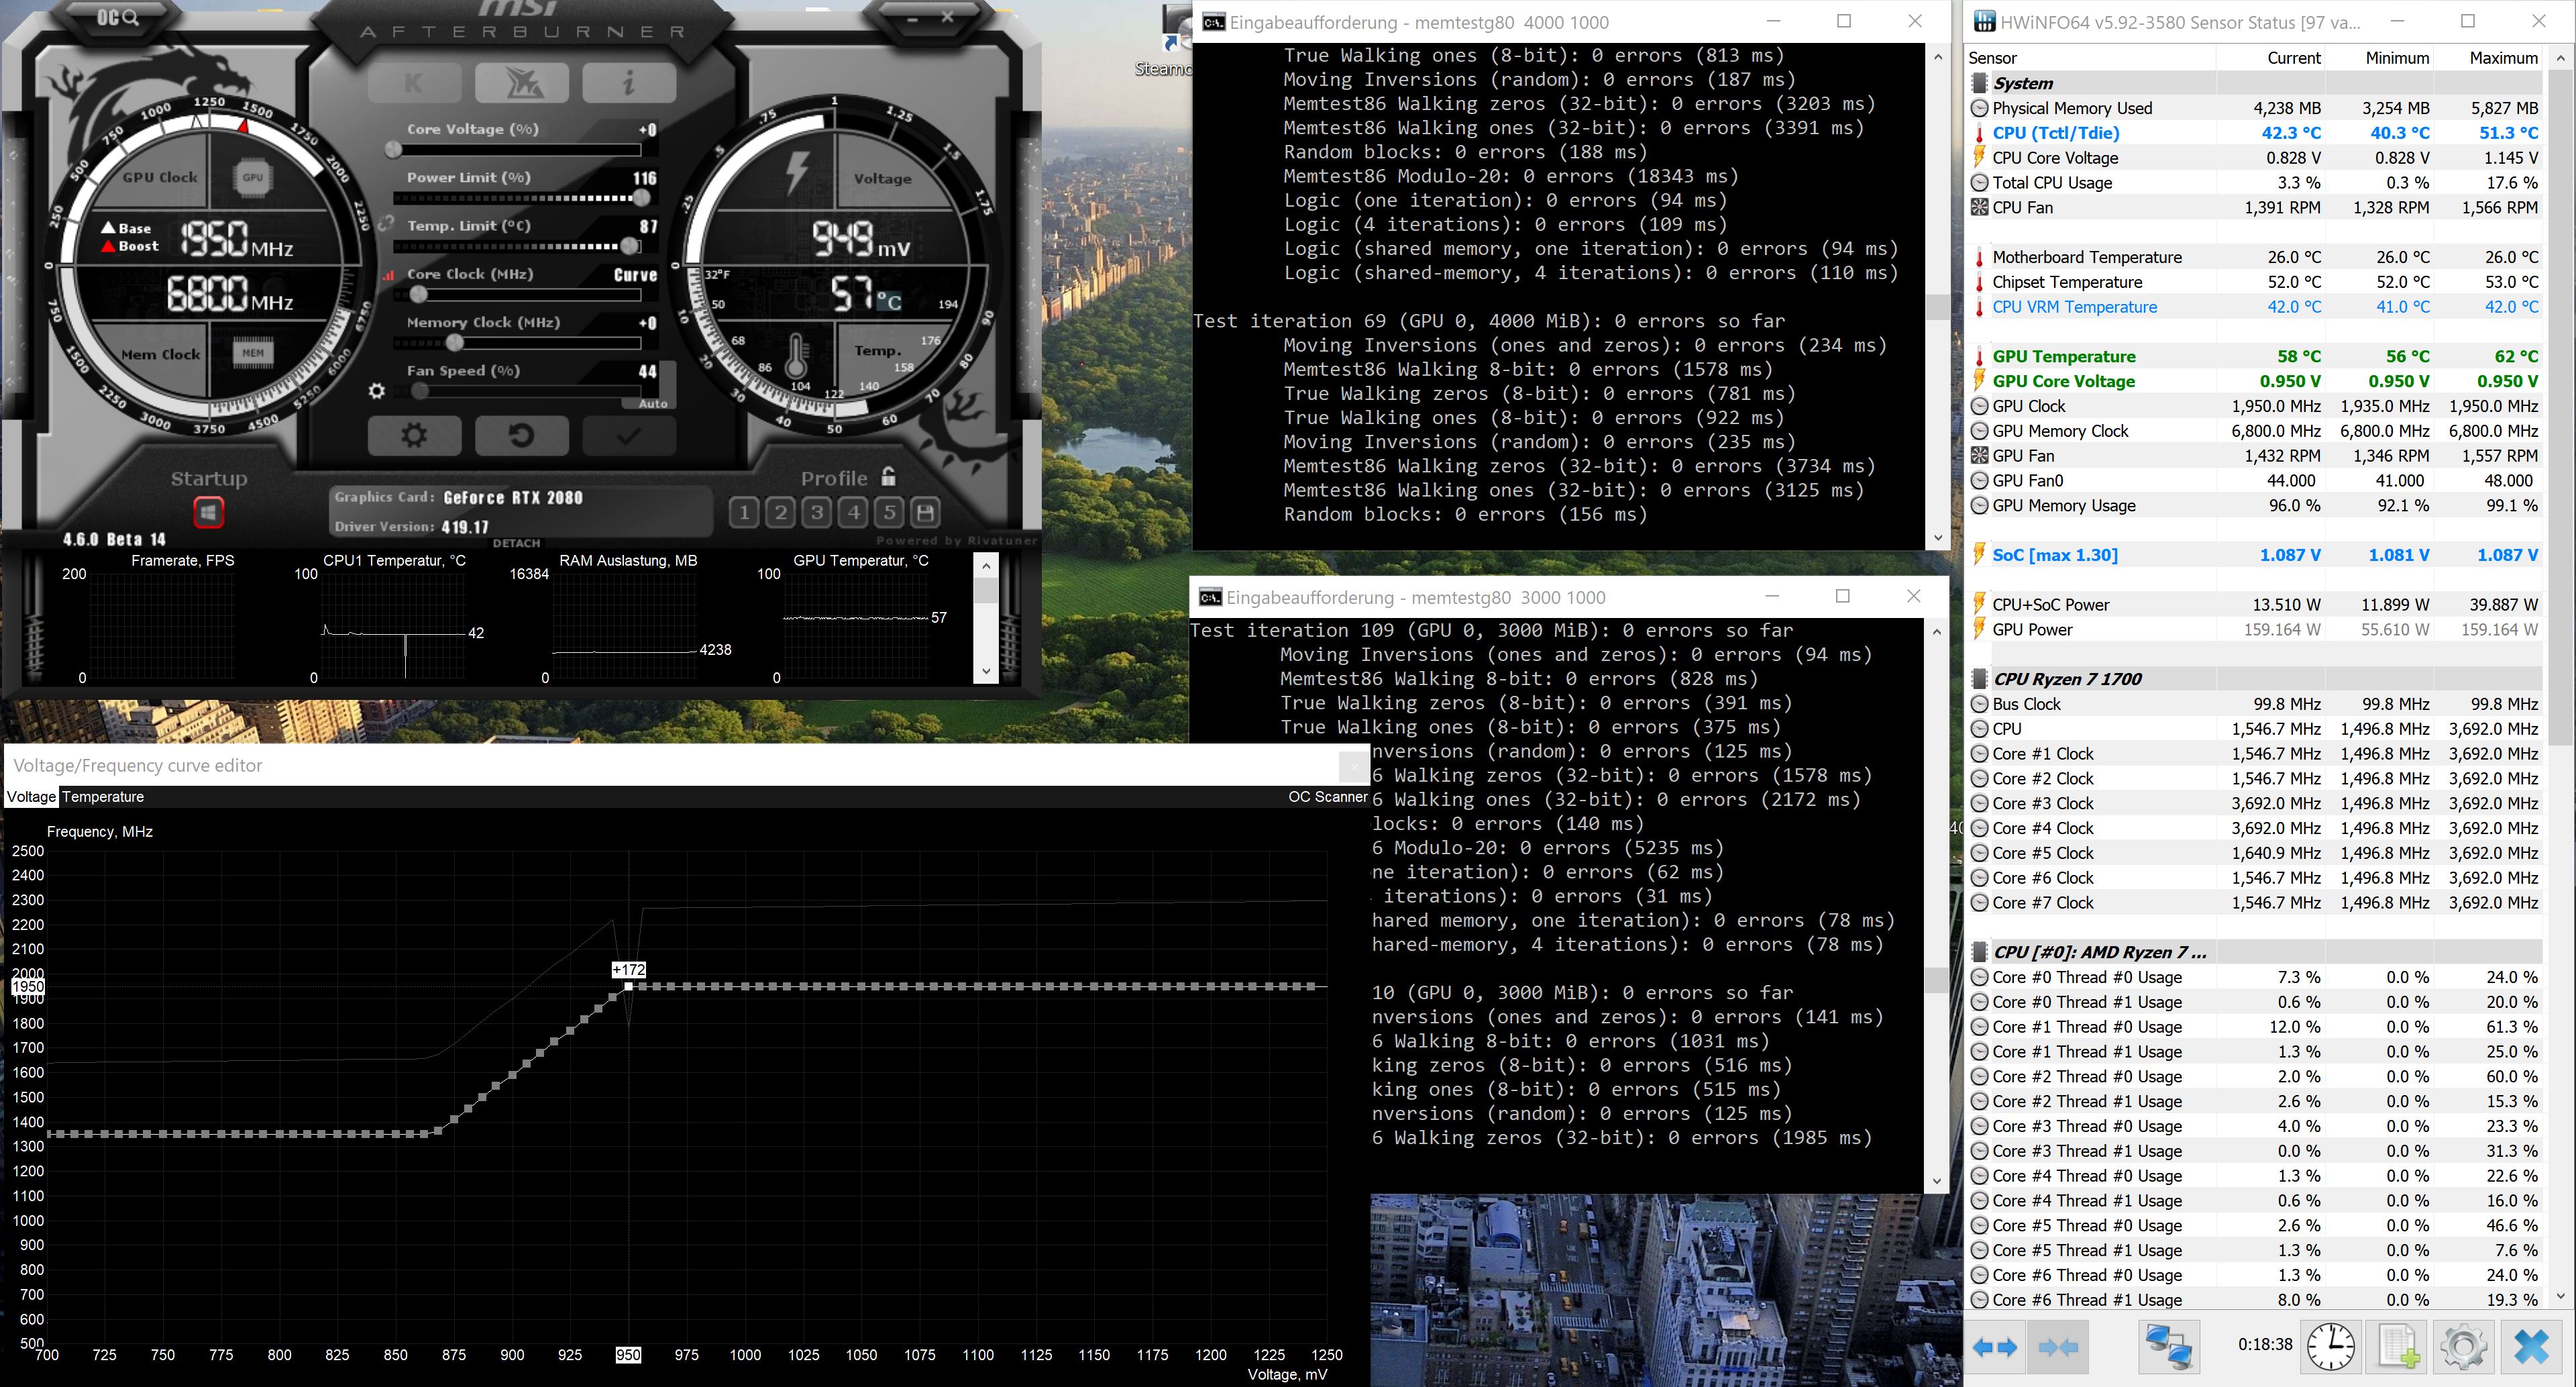The height and width of the screenshot is (1387, 2576).
Task: Select the 'CPU VRM Temperature' sensor row
Action: [2255, 307]
